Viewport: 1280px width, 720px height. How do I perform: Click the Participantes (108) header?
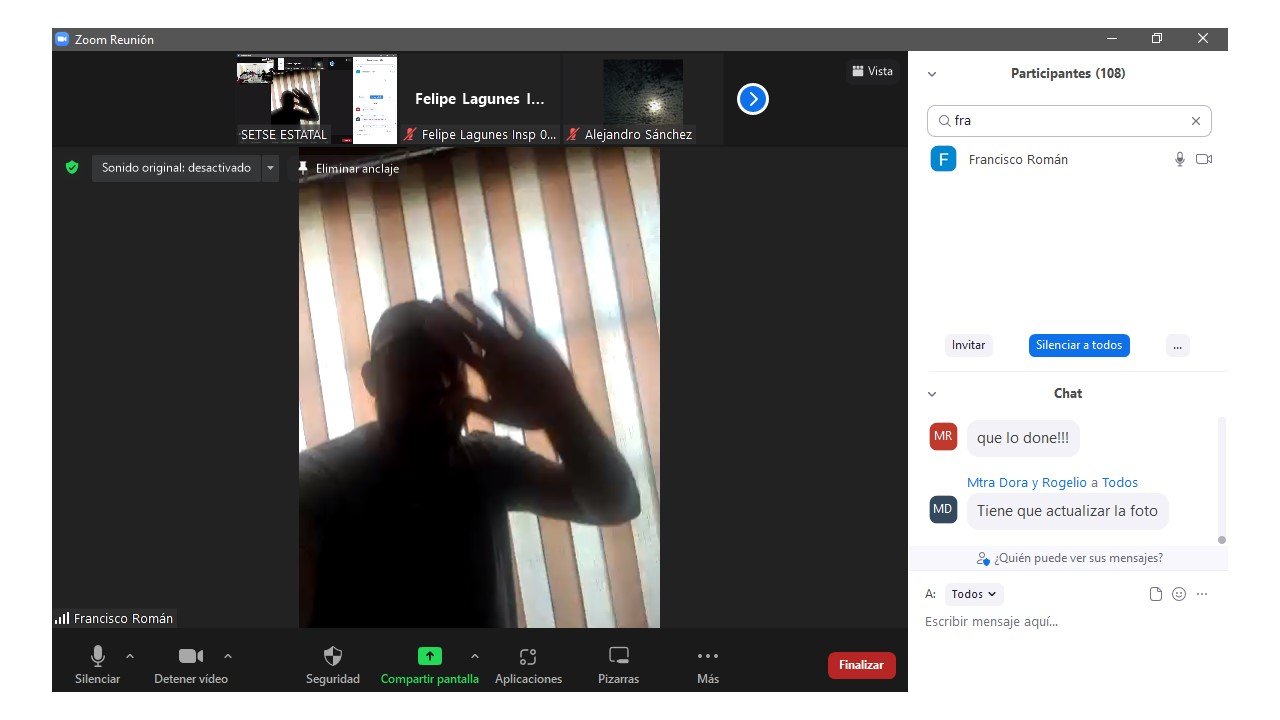click(x=1068, y=74)
